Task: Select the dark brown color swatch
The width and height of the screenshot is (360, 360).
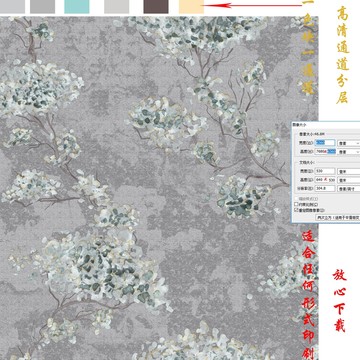Action: coord(156,6)
